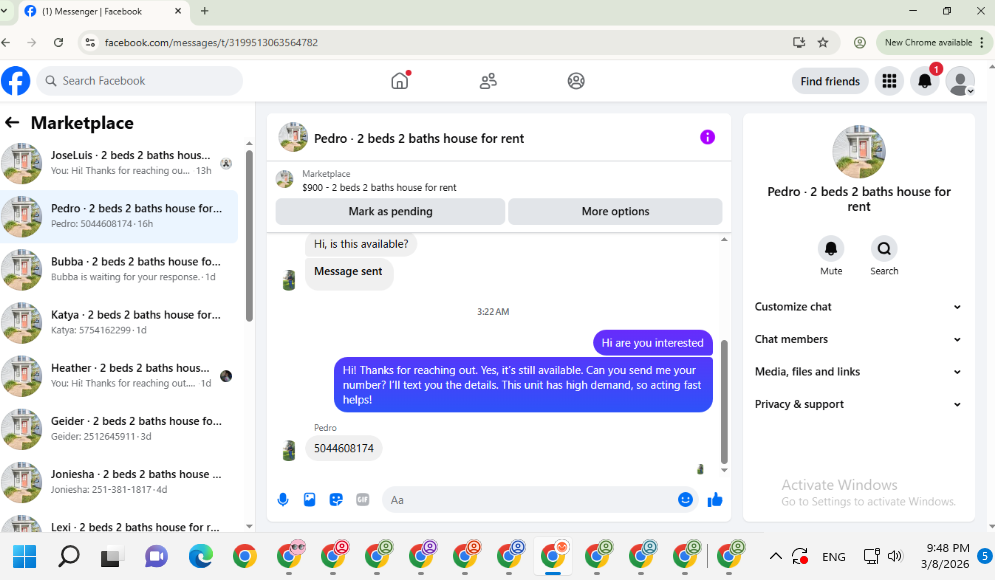
Task: Open the account profile avatar menu
Action: click(960, 81)
